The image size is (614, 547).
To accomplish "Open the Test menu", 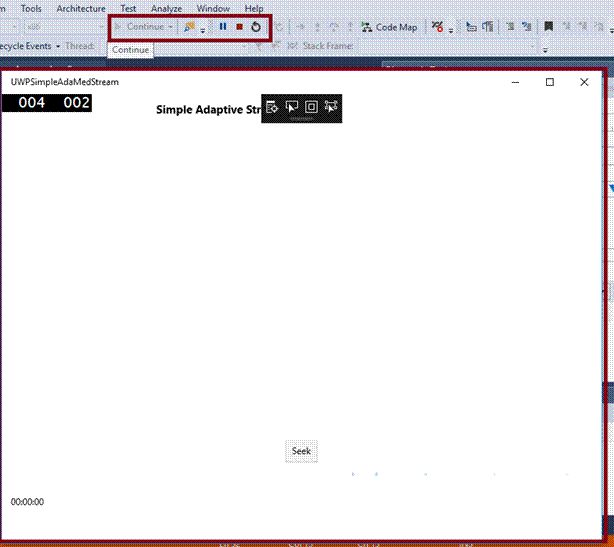I will pos(128,8).
